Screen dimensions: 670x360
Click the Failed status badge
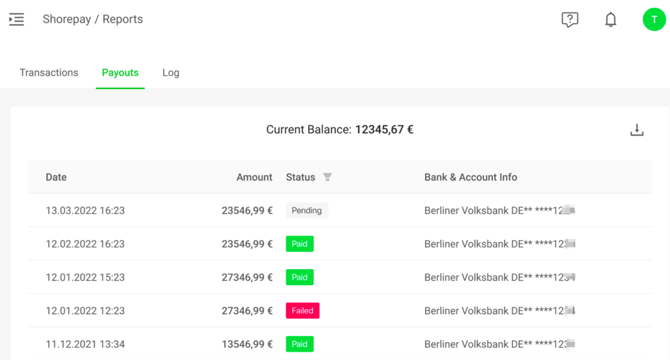pos(303,310)
